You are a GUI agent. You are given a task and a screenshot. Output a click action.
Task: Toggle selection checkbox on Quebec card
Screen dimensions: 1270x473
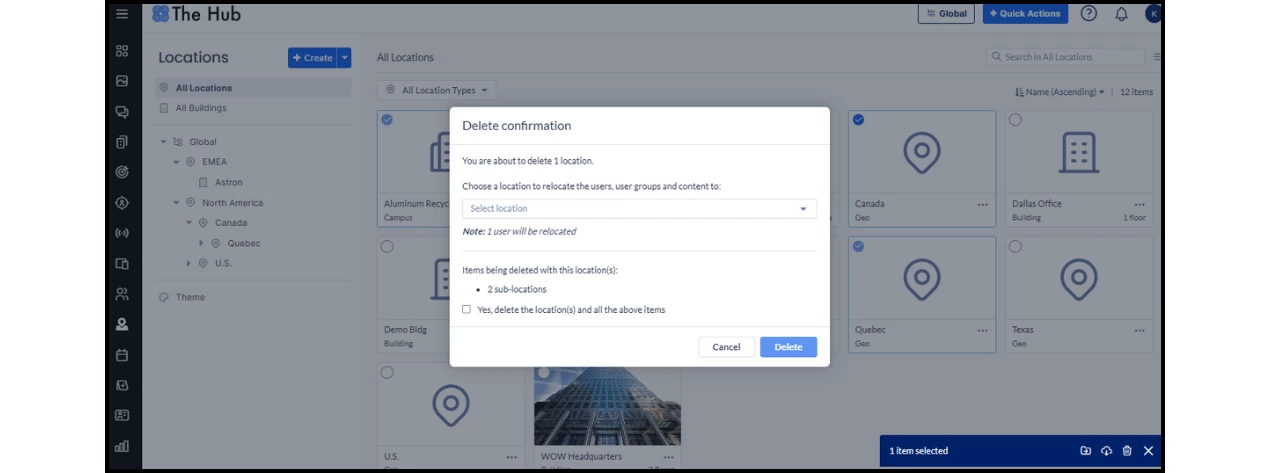[858, 246]
